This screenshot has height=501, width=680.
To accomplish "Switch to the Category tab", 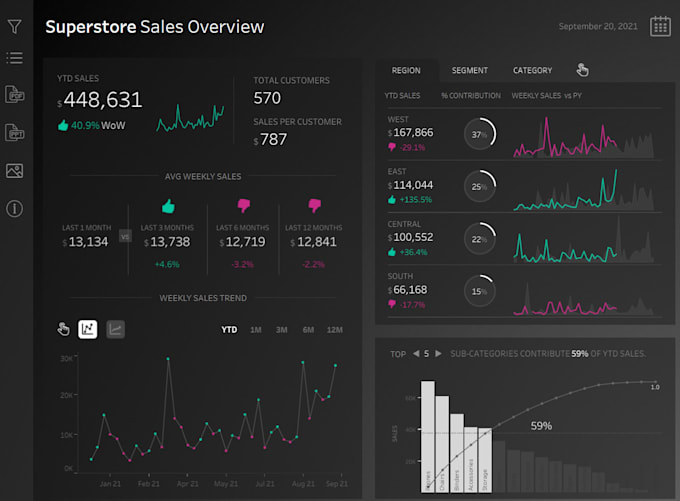I will (533, 70).
